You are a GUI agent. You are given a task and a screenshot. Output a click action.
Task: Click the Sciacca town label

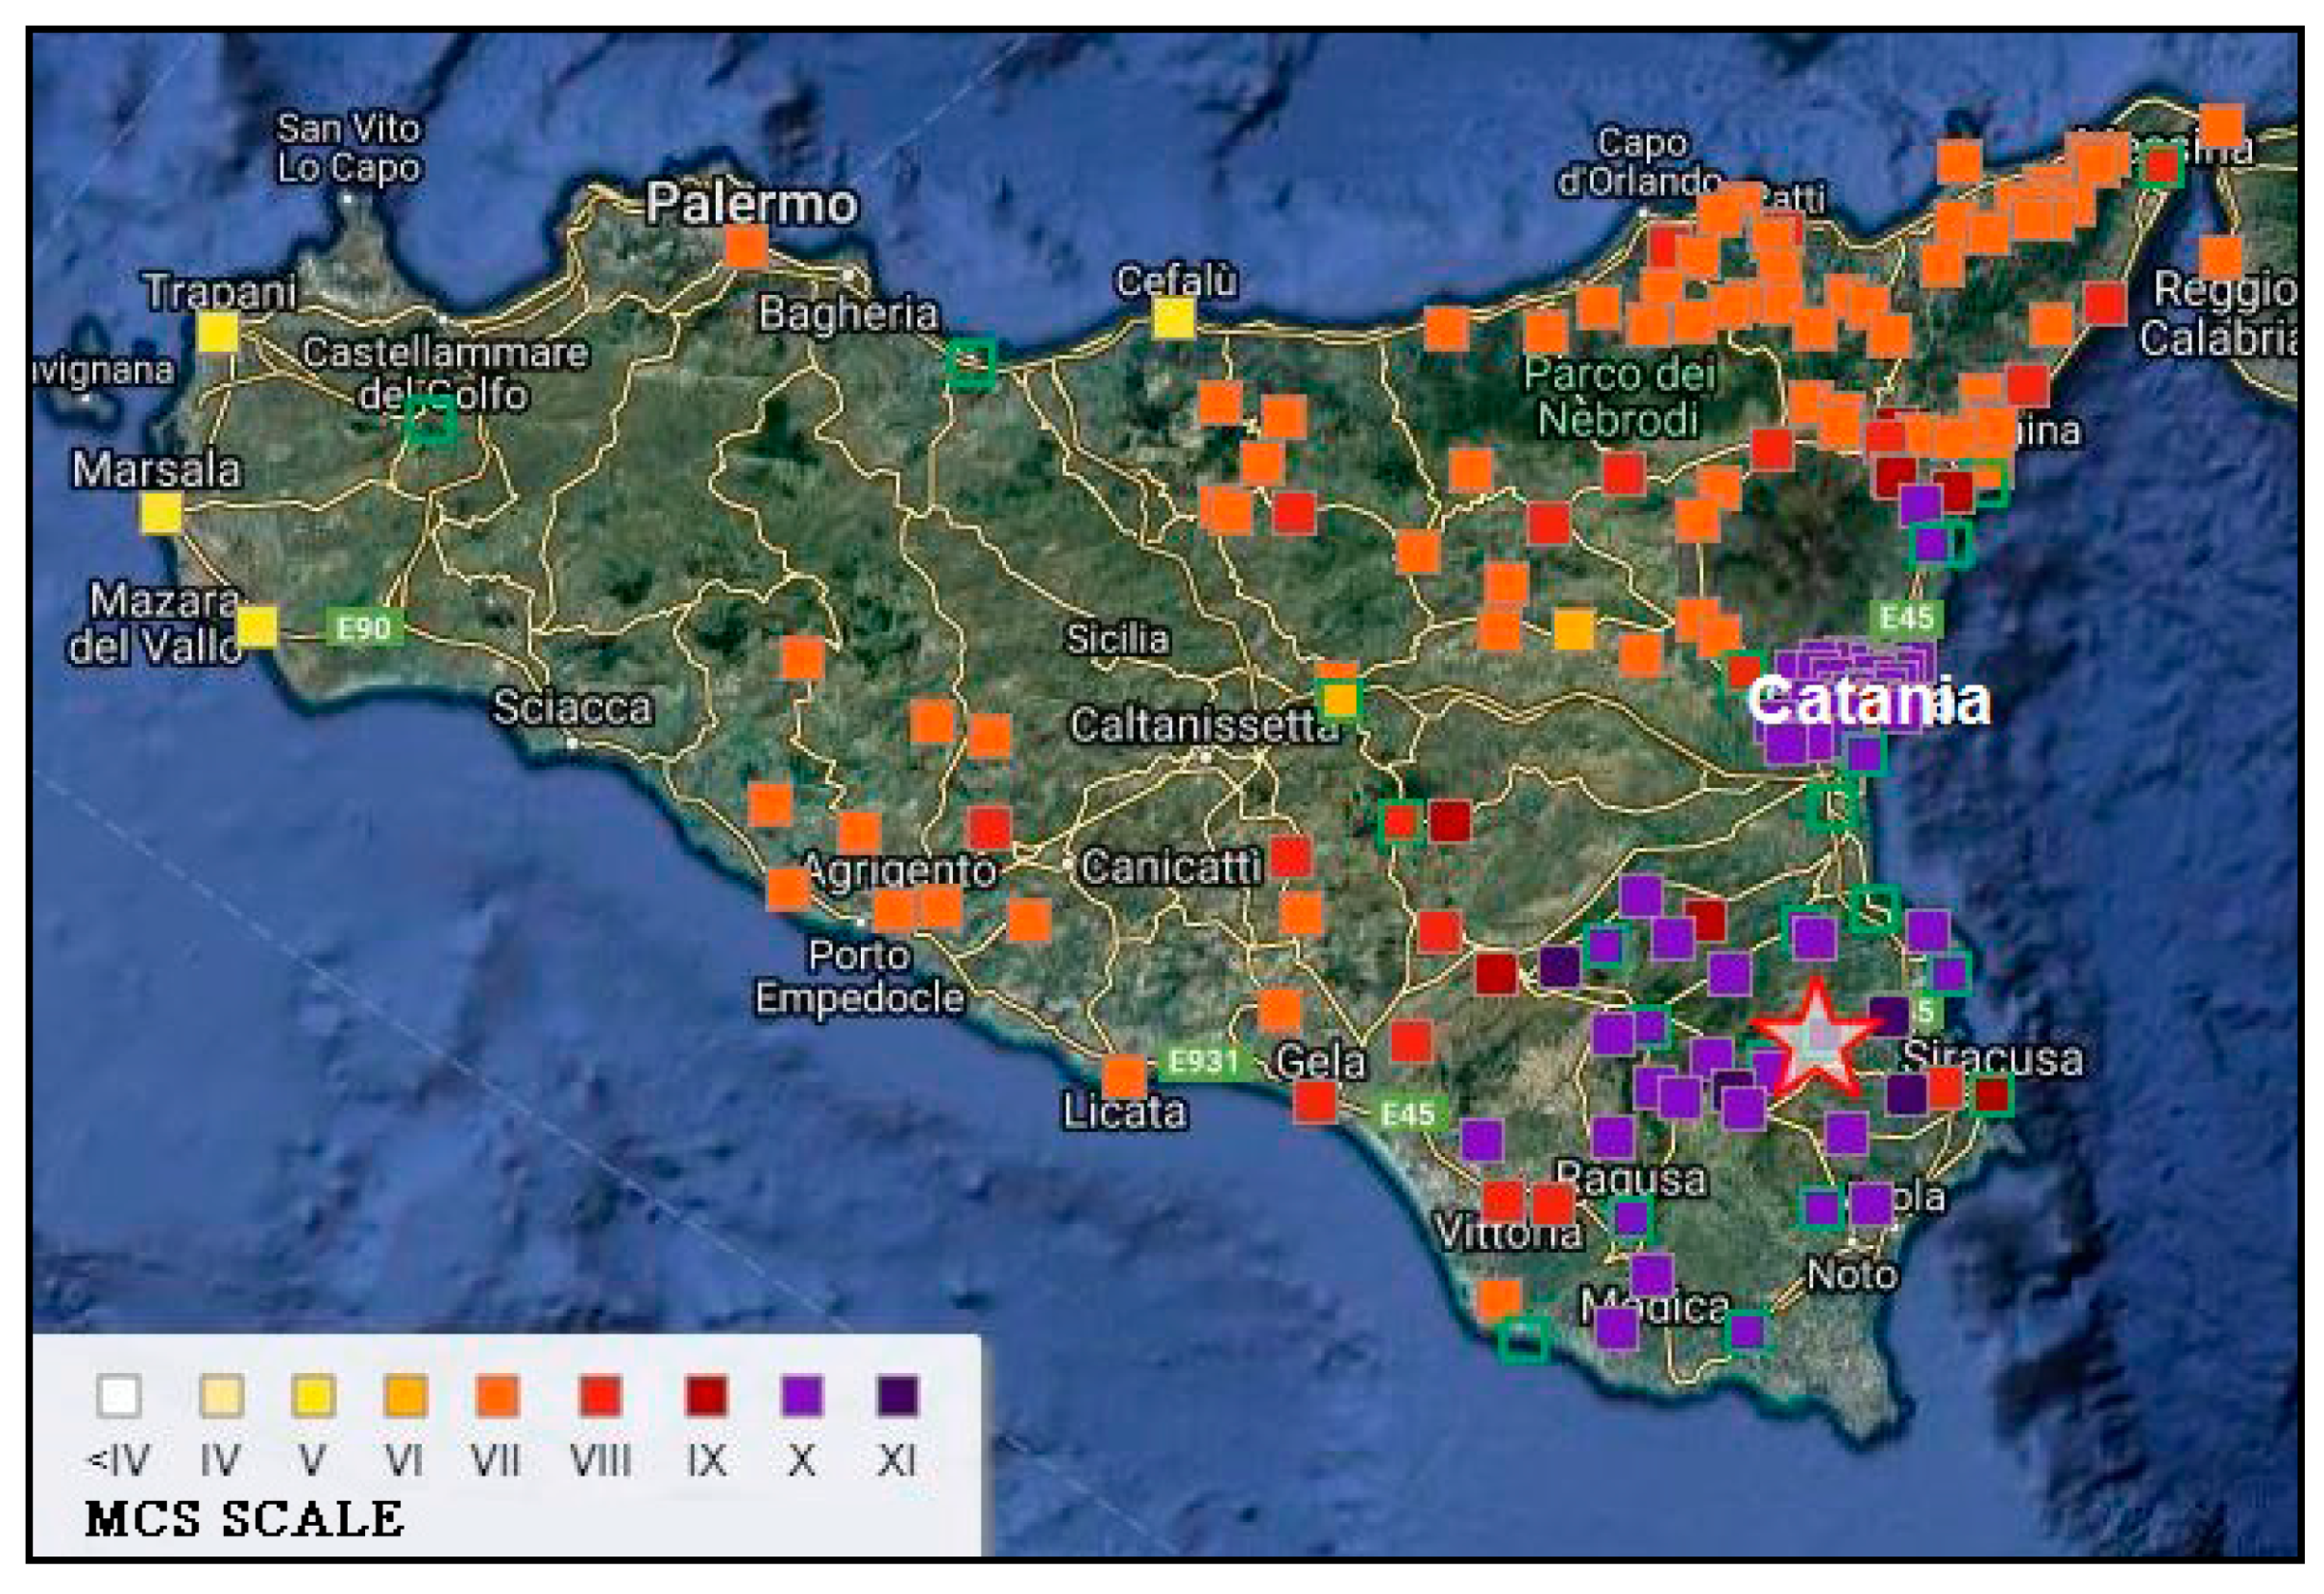572,708
